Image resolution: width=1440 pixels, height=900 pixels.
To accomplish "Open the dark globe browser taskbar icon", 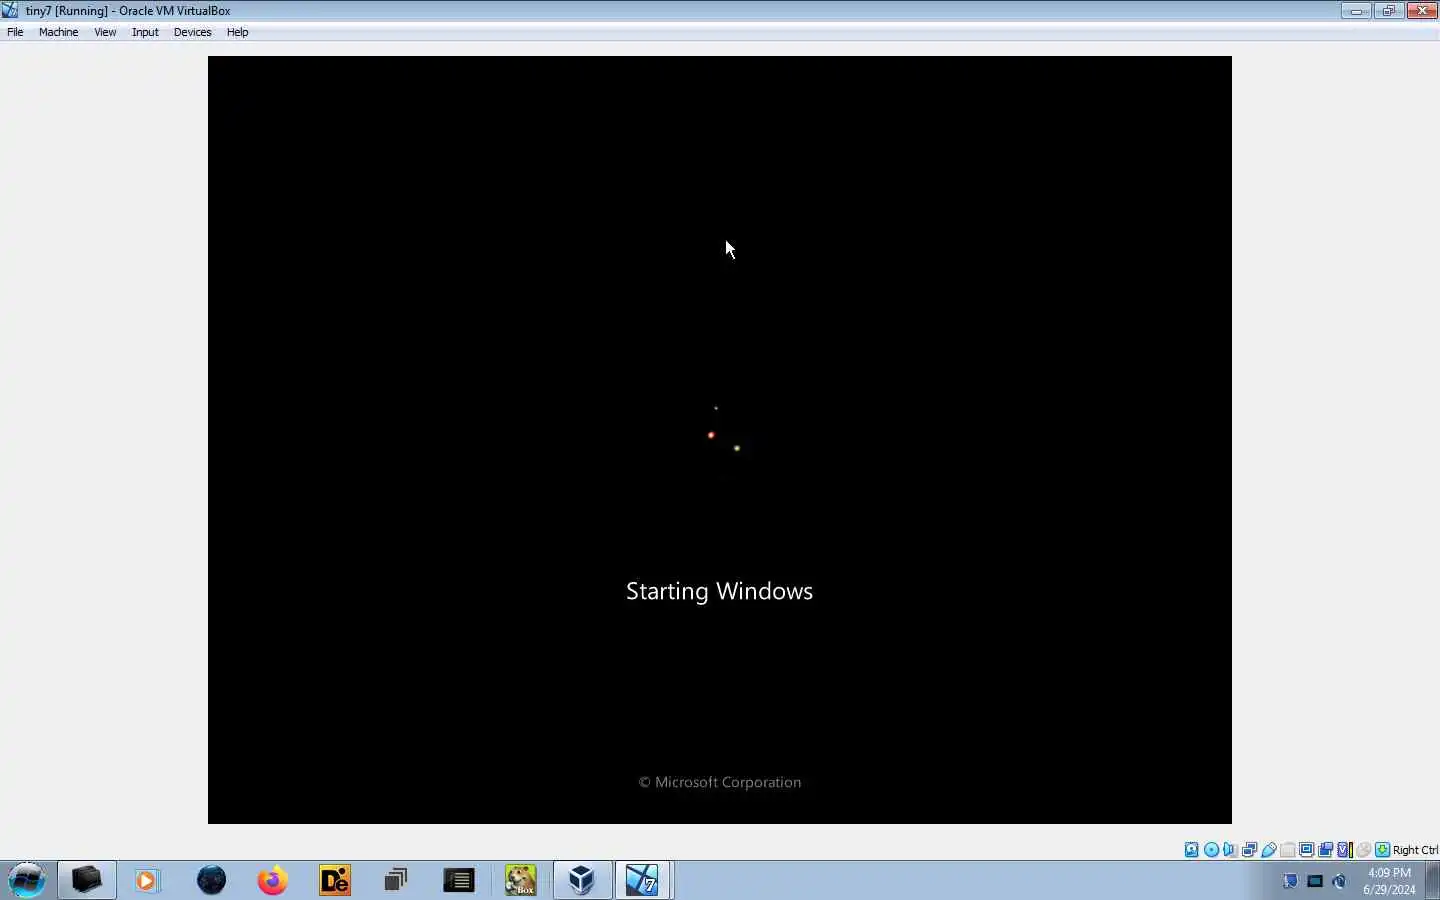I will (211, 880).
